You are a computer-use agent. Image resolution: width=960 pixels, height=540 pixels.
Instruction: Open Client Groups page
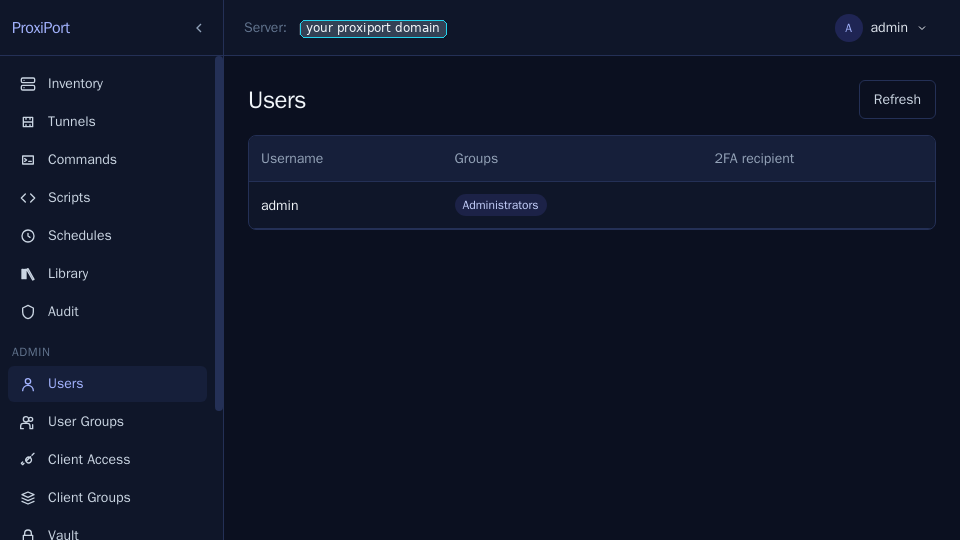(x=107, y=498)
